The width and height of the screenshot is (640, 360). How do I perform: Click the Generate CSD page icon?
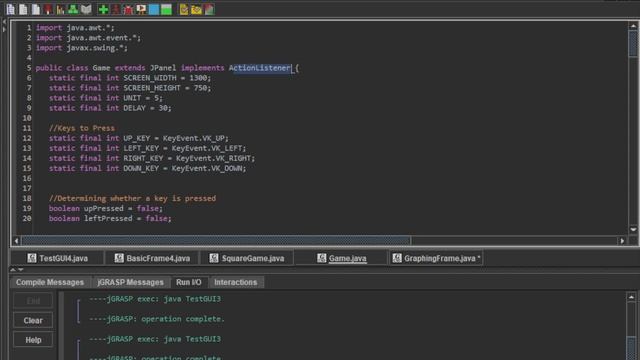(x=11, y=9)
